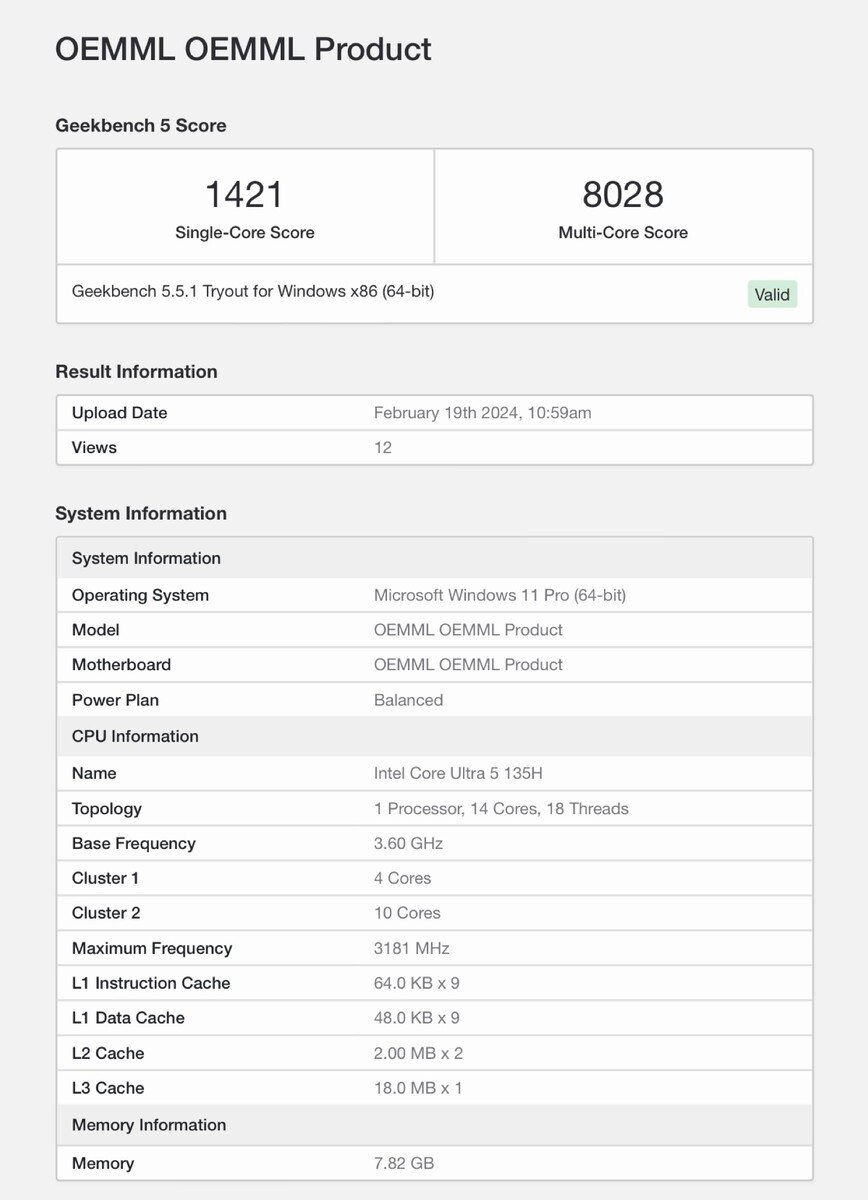Viewport: 868px width, 1200px height.
Task: Click the Result Information heading
Action: [136, 372]
